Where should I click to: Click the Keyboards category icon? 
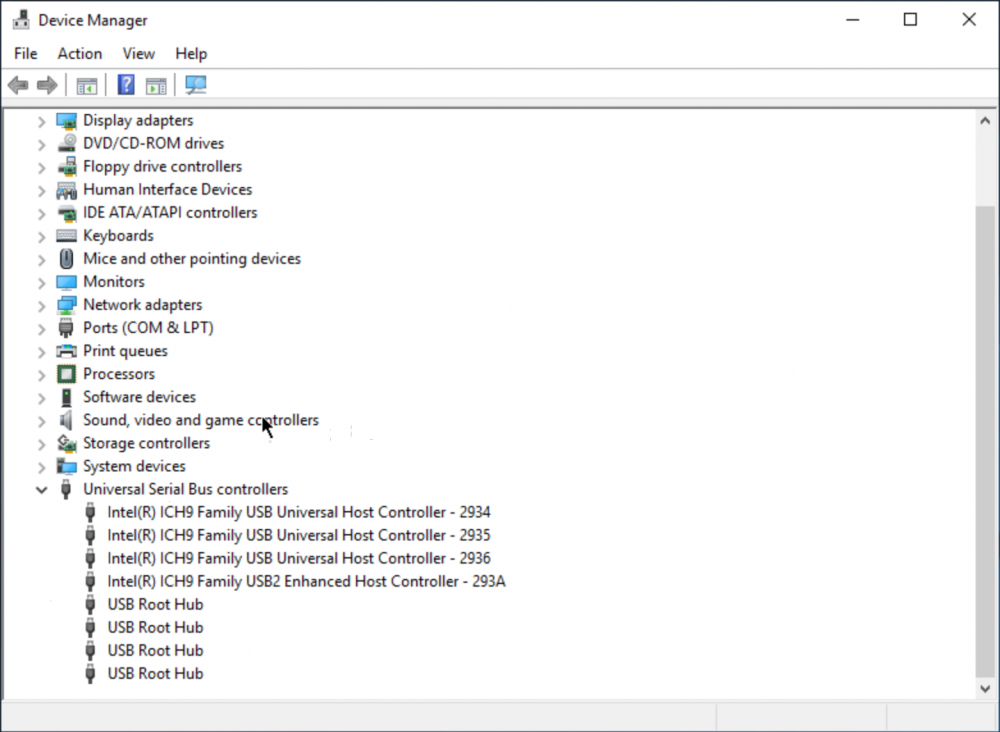[66, 236]
